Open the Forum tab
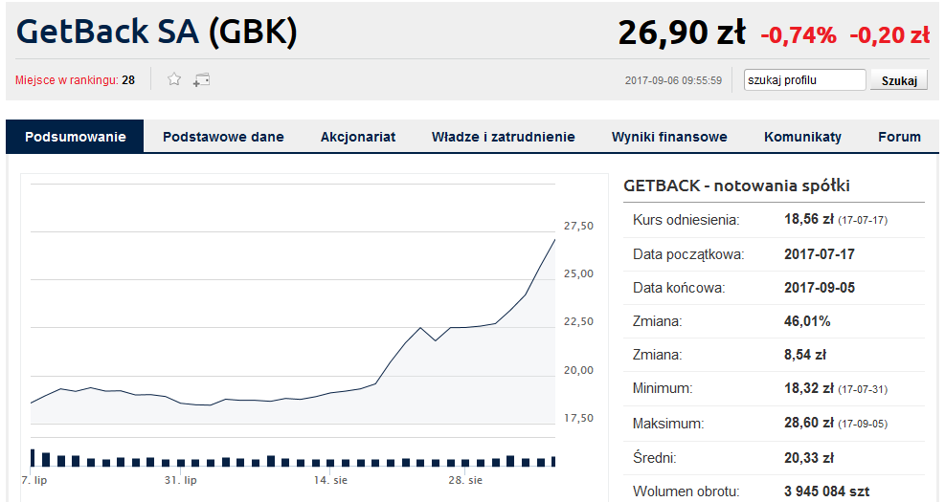 pyautogui.click(x=899, y=137)
